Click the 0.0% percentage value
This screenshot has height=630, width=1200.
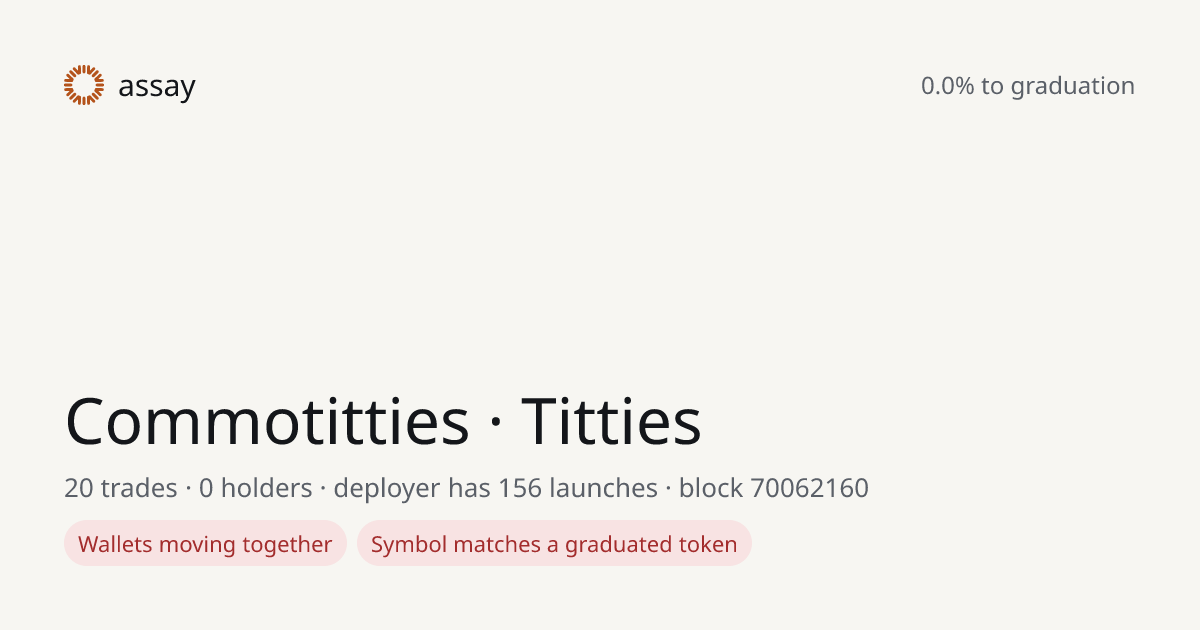(x=947, y=86)
